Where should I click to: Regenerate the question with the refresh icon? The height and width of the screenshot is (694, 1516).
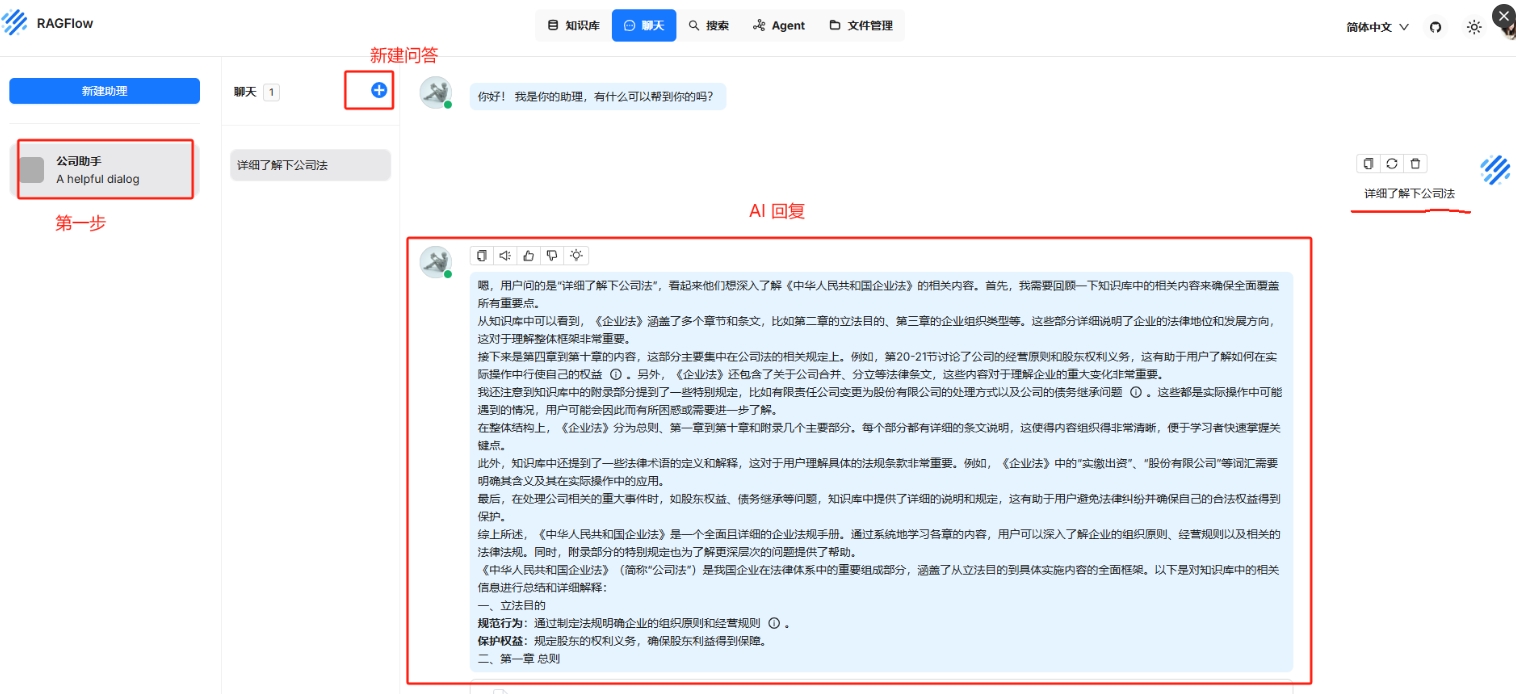pos(1392,163)
